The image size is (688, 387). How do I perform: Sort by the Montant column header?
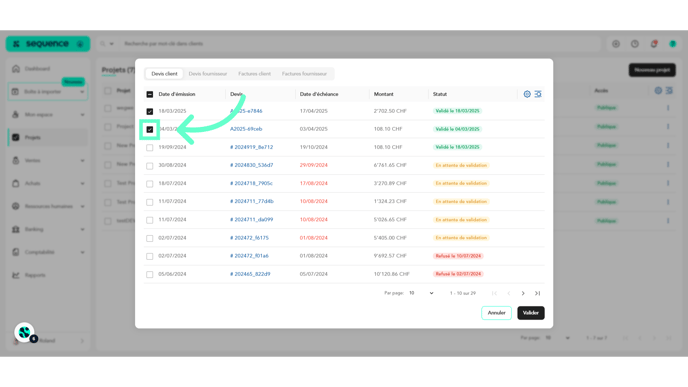click(383, 94)
